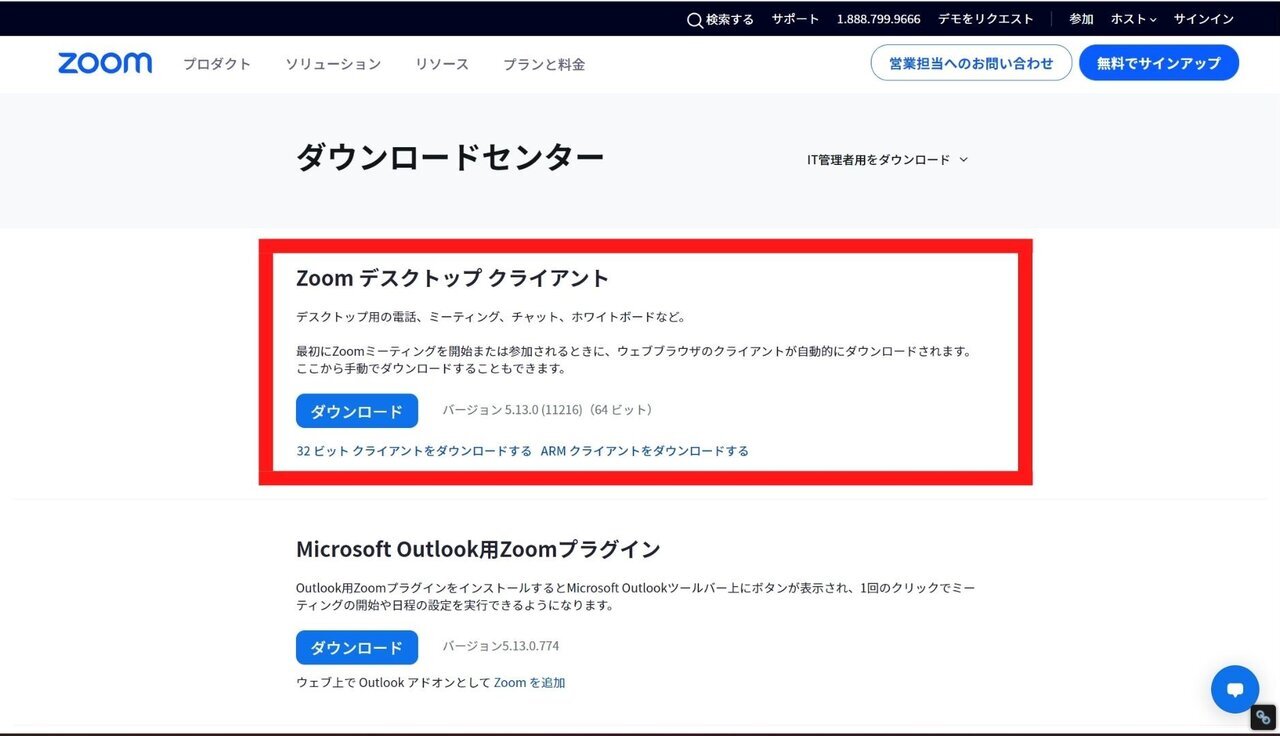Open the ソリューション menu
Viewport: 1280px width, 736px height.
tap(333, 64)
